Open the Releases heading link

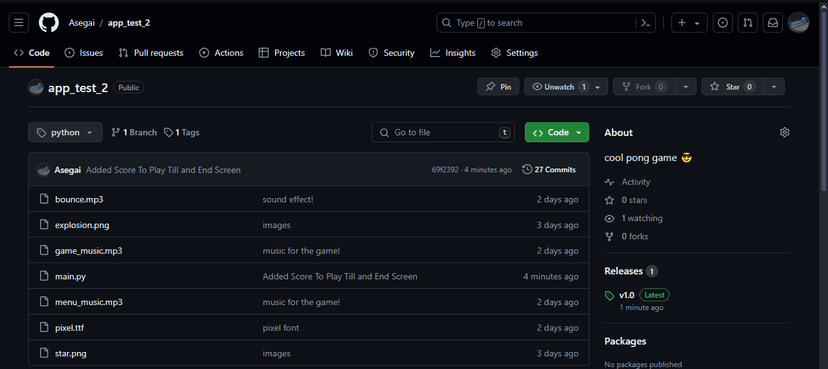[631, 271]
